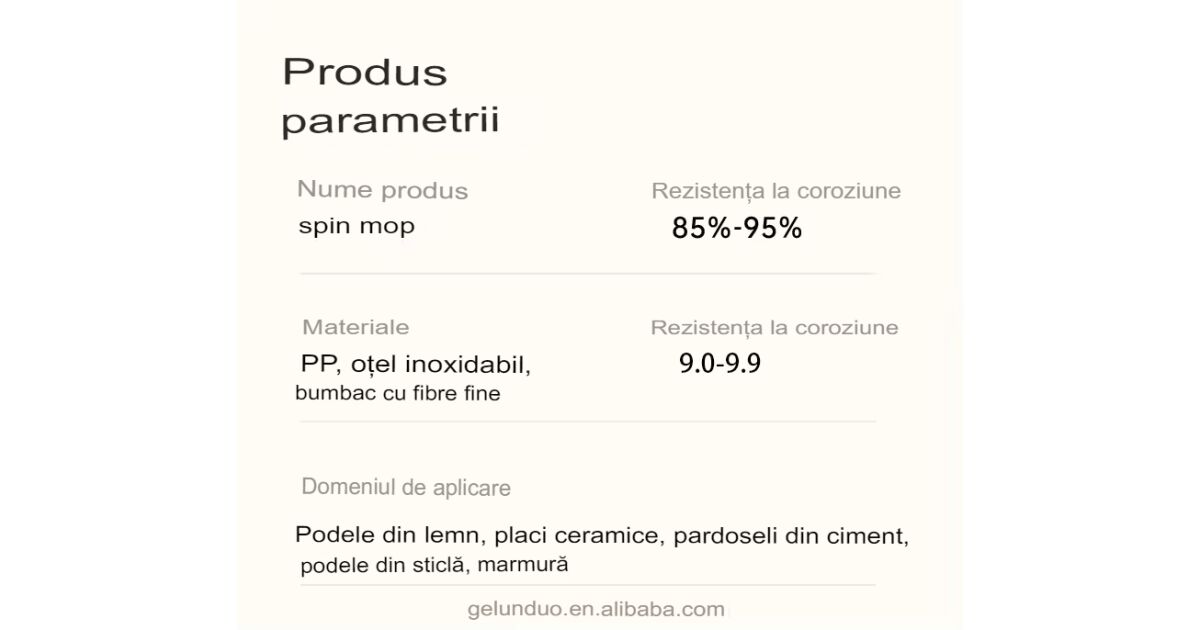The height and width of the screenshot is (630, 1200).
Task: Click the divider below "bumbac cu fibre fine"
Action: point(588,421)
